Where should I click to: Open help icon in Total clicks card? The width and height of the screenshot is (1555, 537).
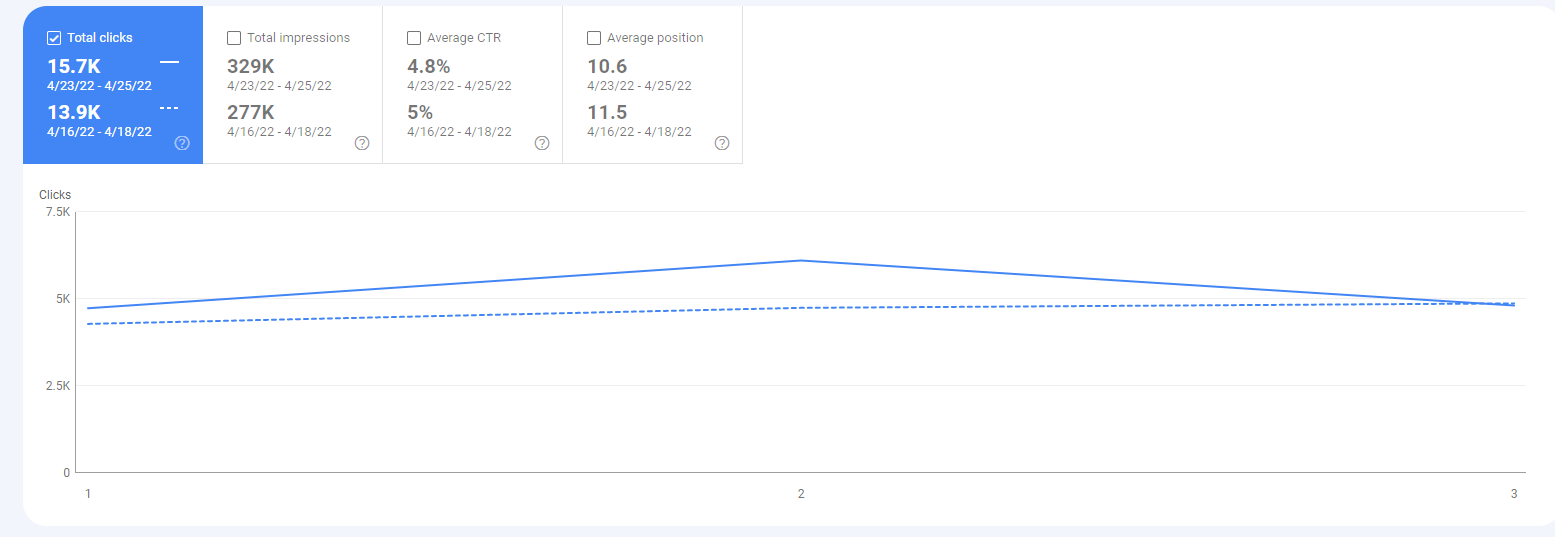coord(182,143)
